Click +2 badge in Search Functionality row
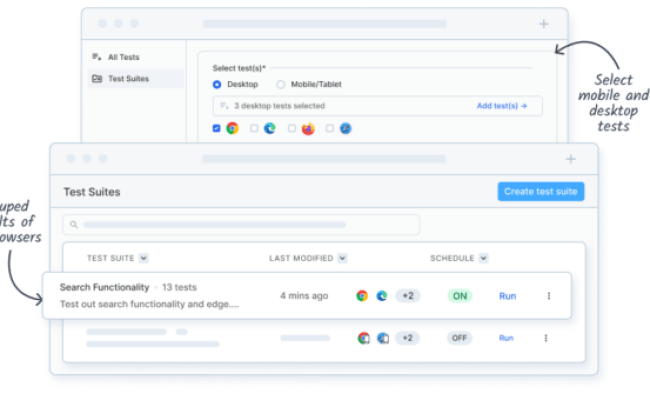 pos(408,296)
